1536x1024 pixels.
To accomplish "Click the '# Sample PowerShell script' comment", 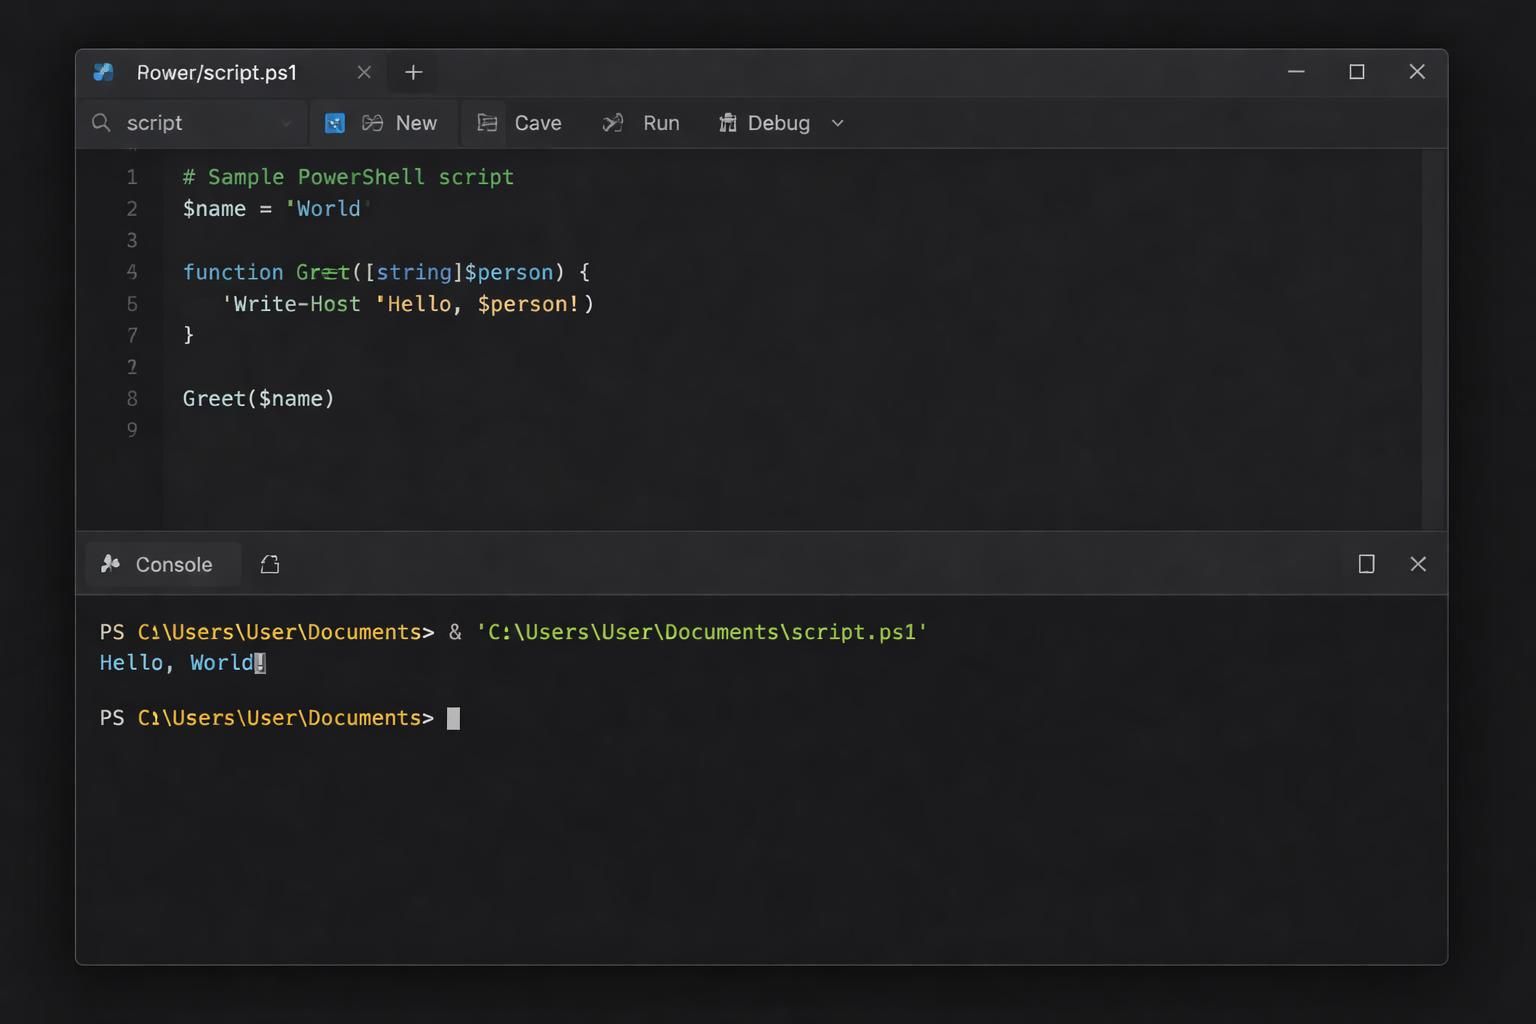I will click(348, 177).
